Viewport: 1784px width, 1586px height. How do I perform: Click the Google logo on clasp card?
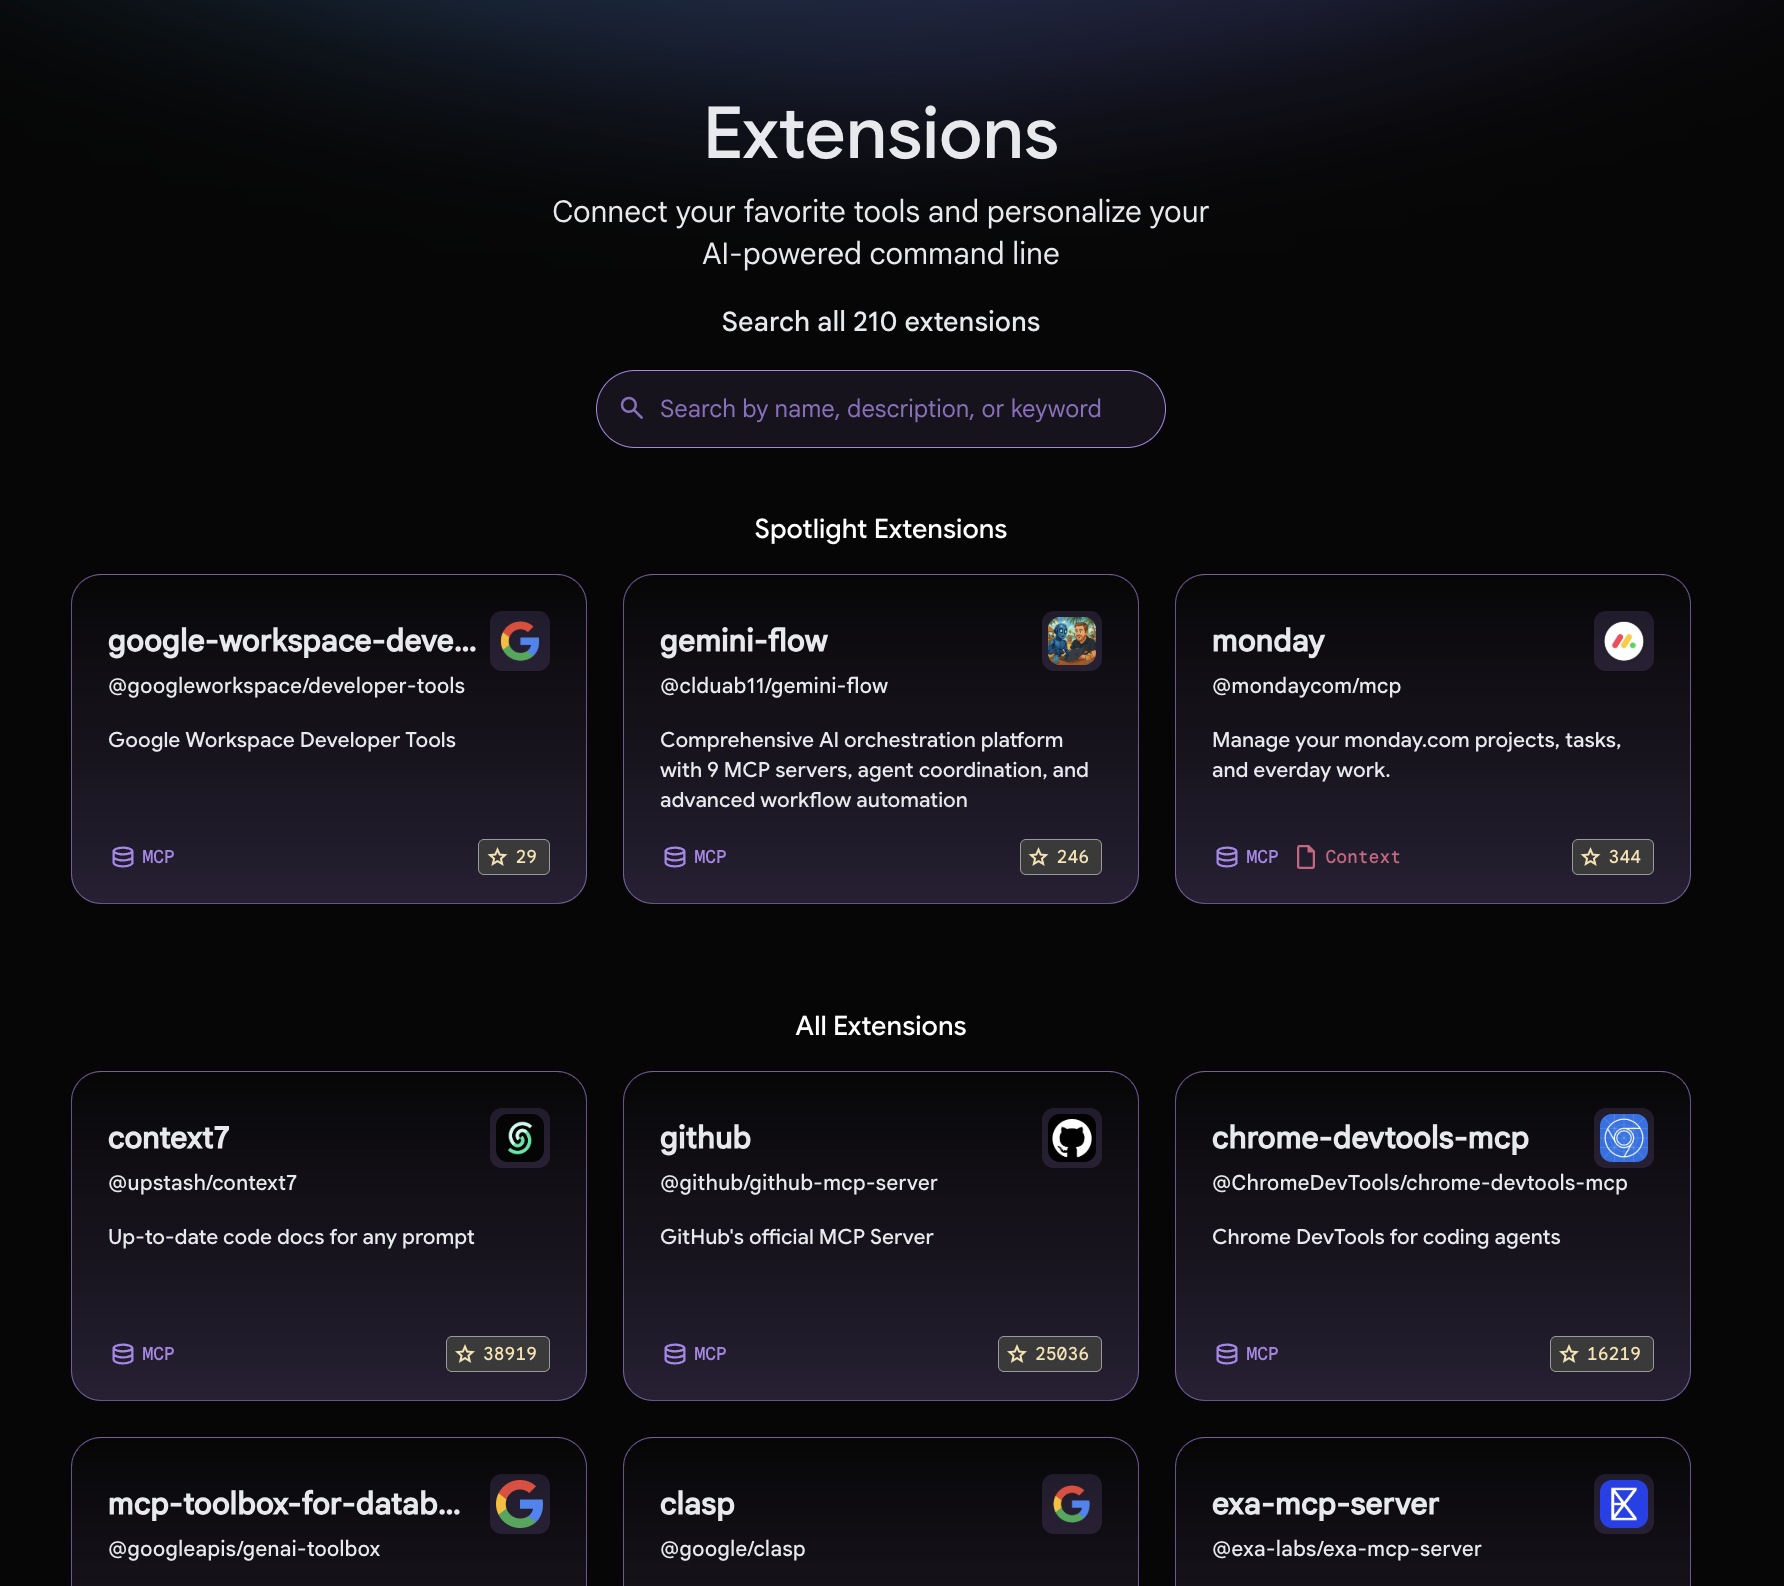coord(1072,1504)
